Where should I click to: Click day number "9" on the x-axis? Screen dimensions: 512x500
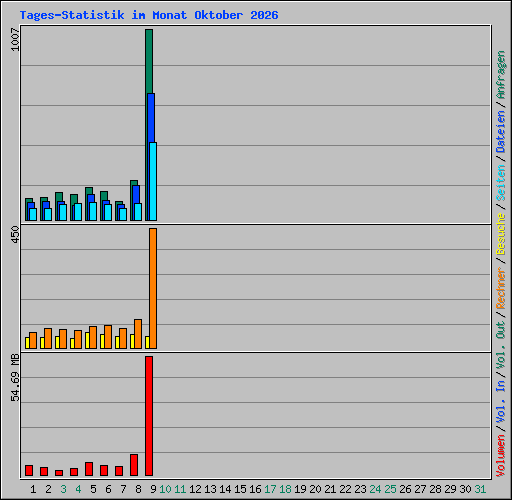tap(153, 489)
